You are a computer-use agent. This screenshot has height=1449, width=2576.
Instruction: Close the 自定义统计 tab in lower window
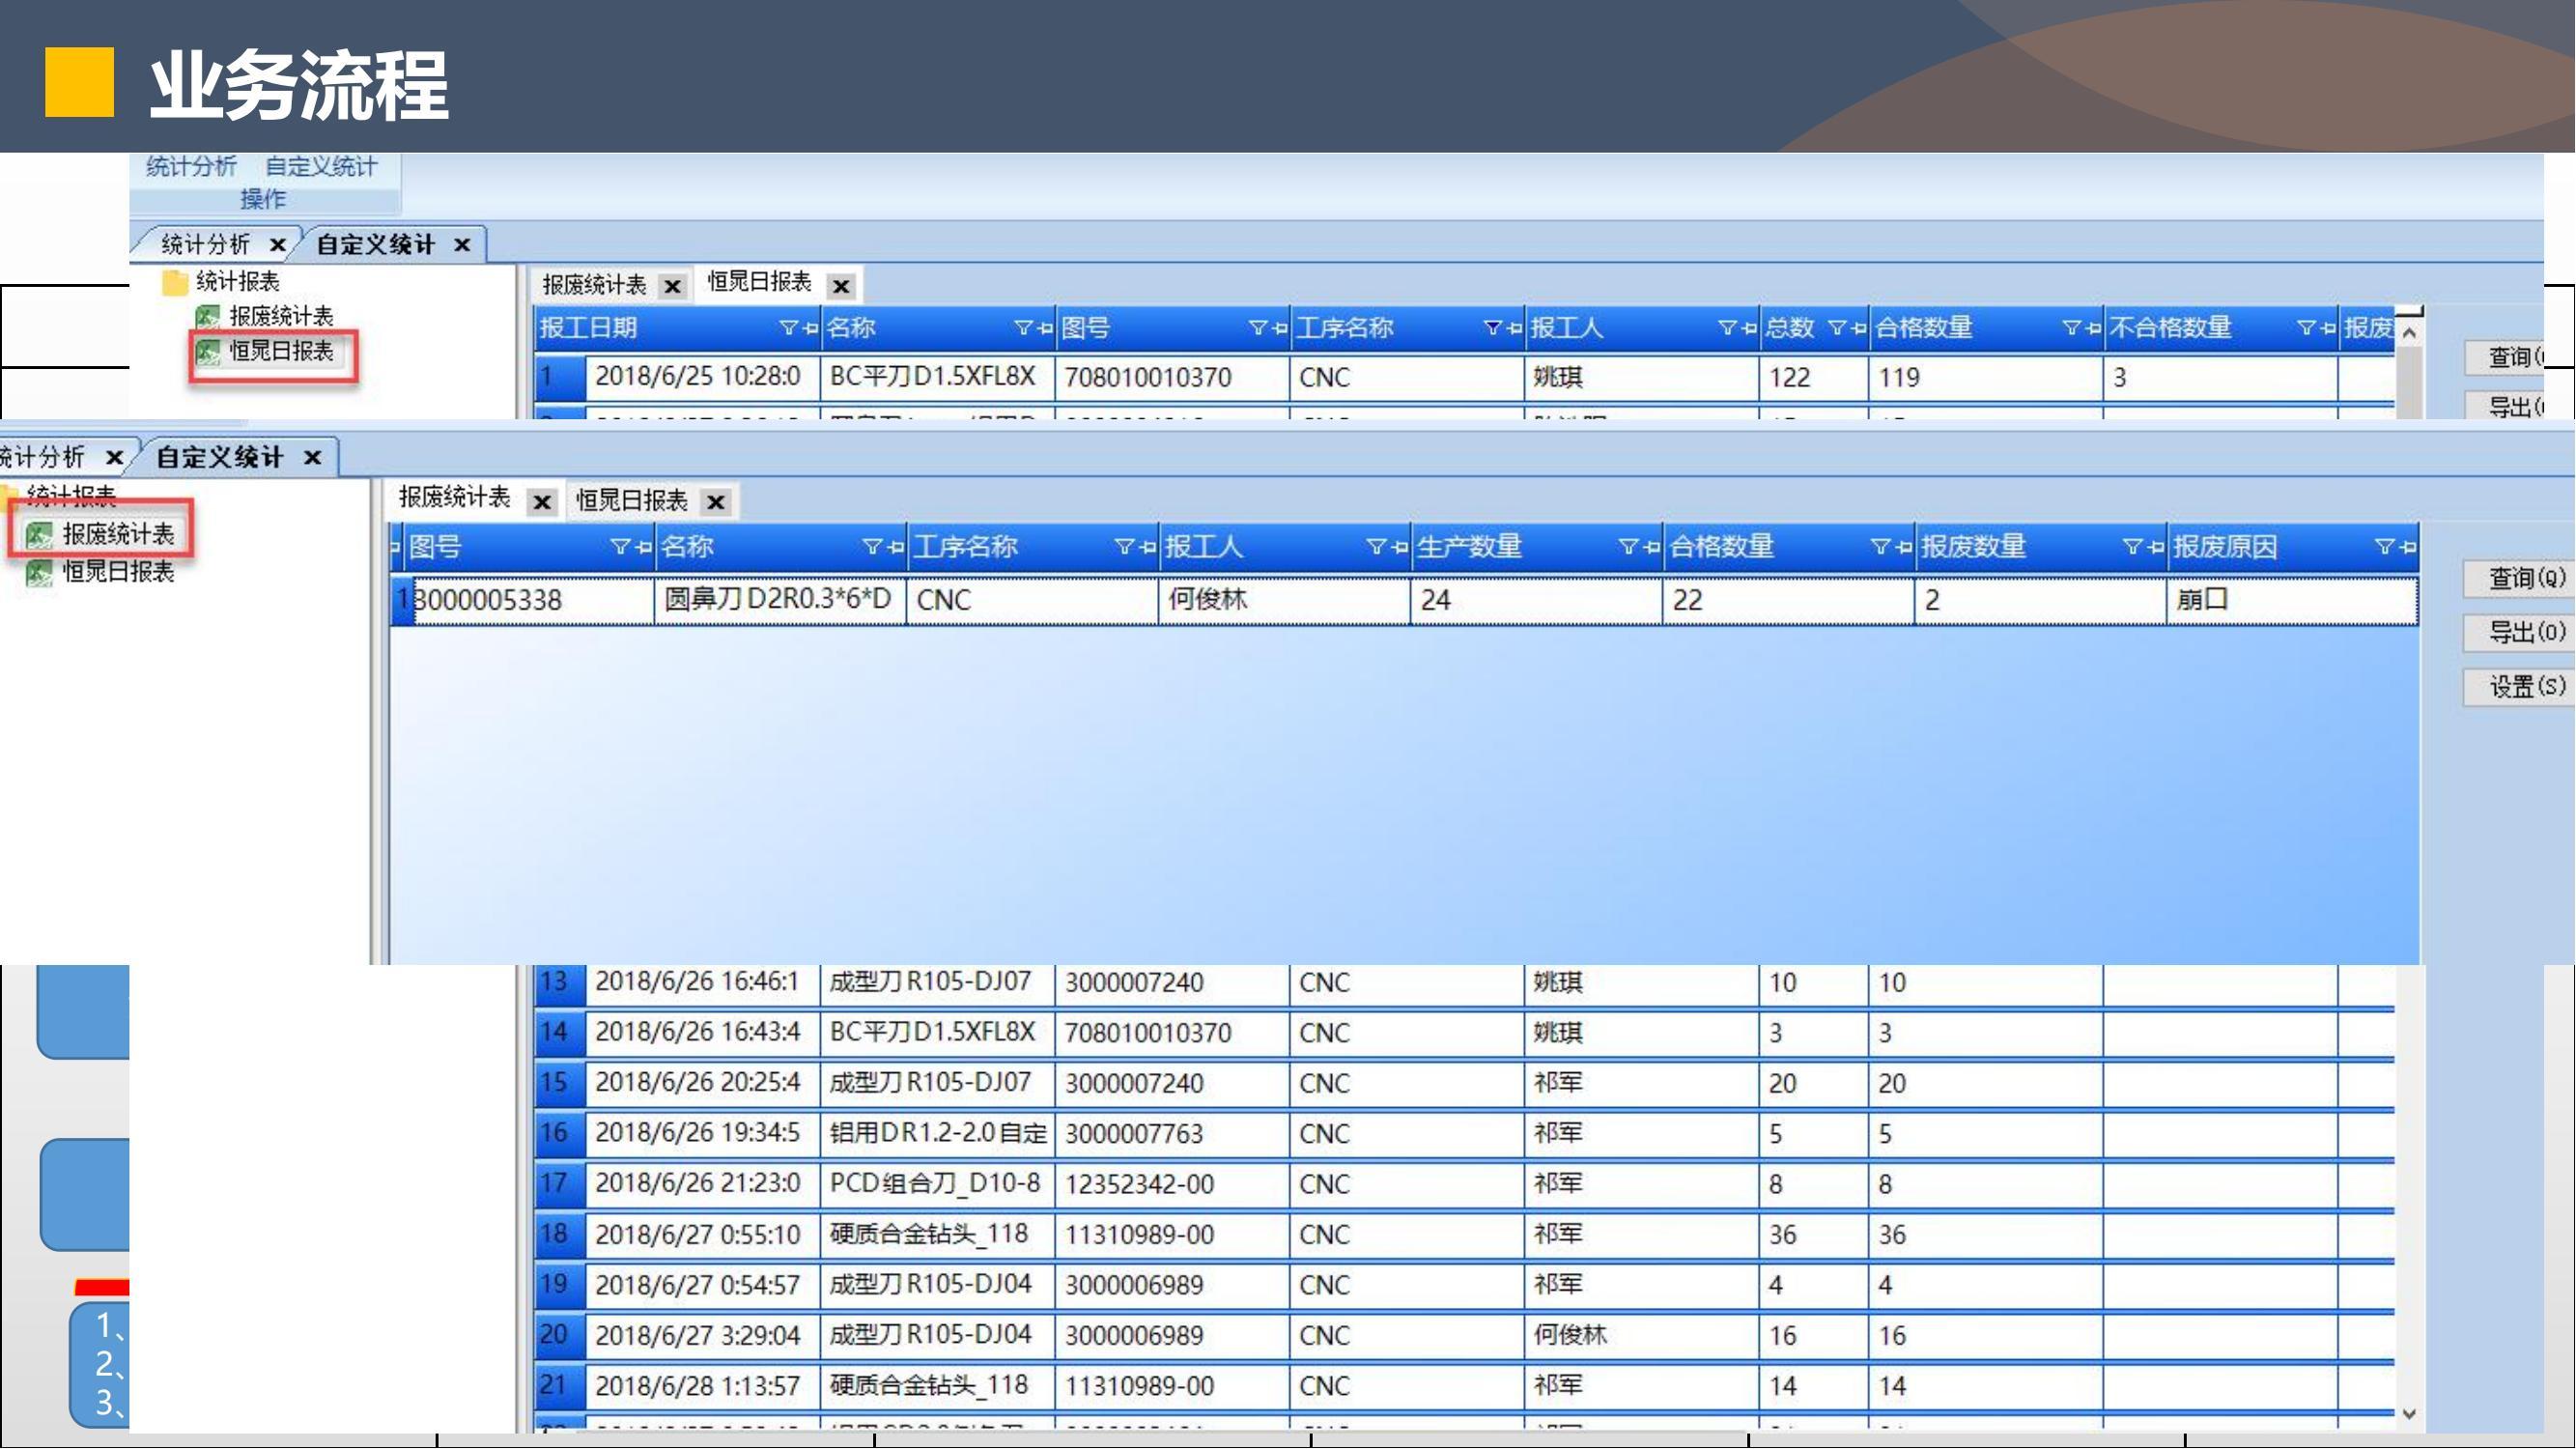pos(312,458)
